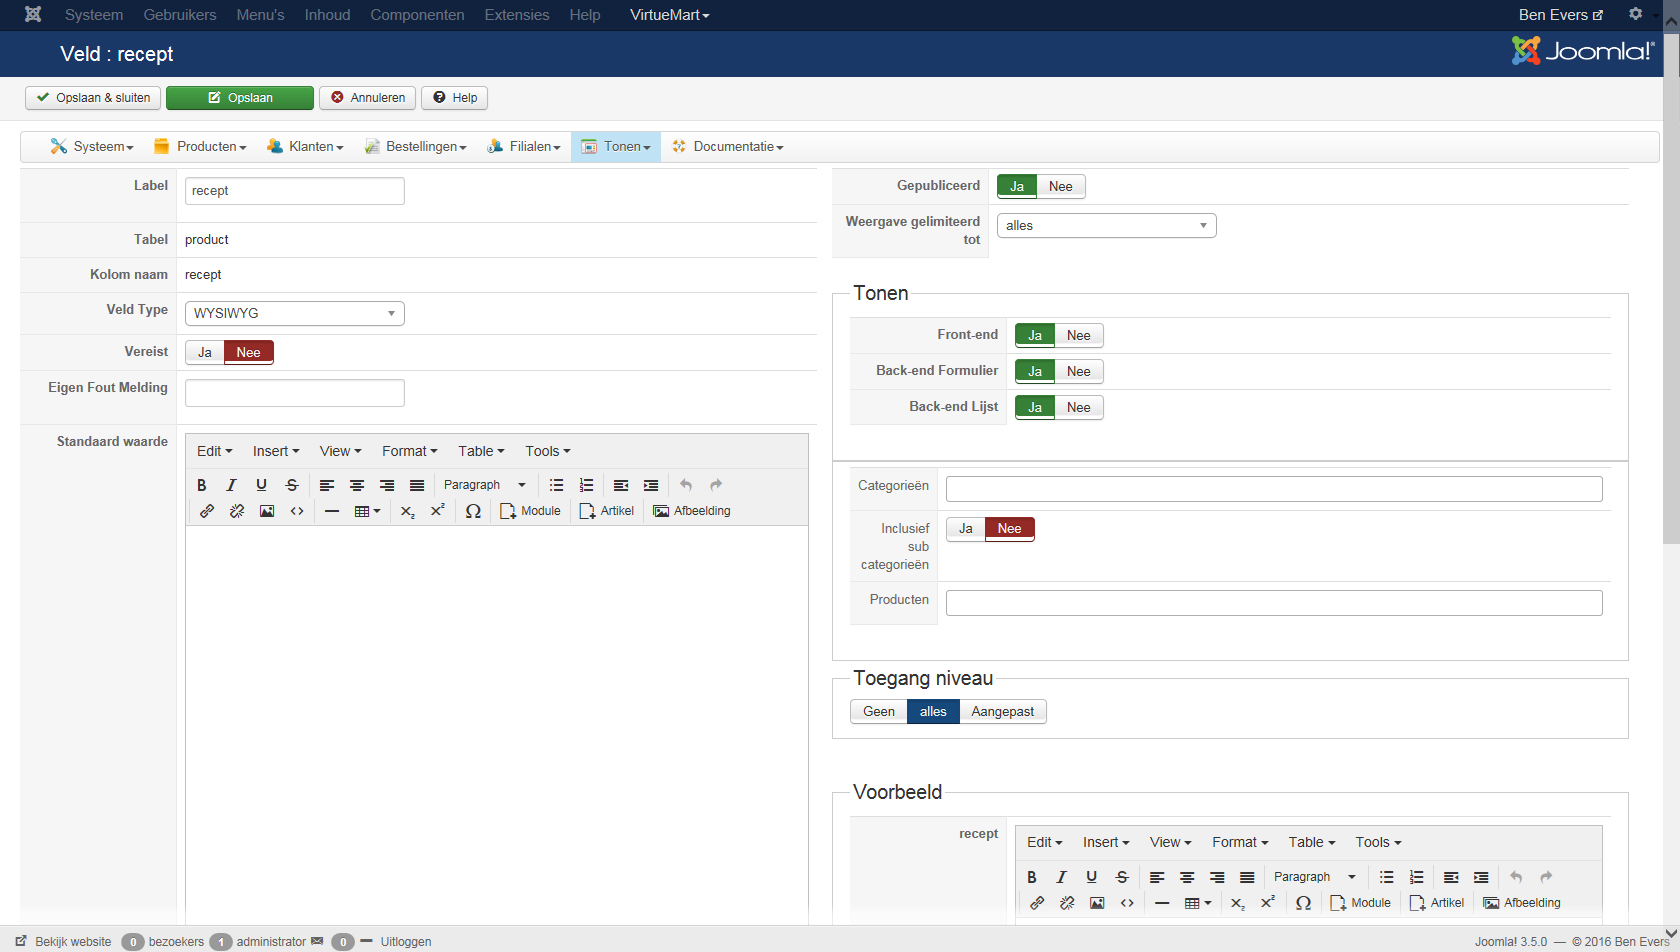Image resolution: width=1680 pixels, height=952 pixels.
Task: Remove link in Standaard waarde editor
Action: 237,511
